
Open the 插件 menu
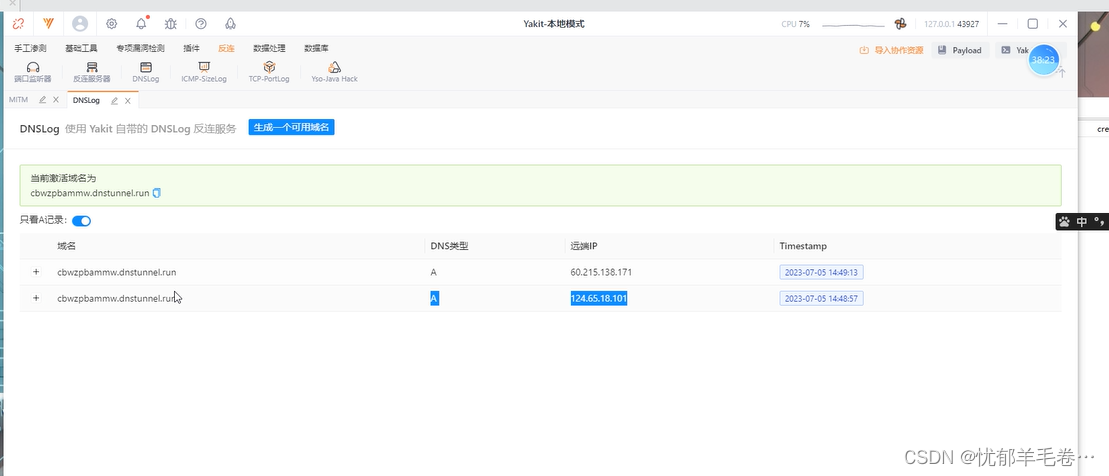click(x=191, y=49)
